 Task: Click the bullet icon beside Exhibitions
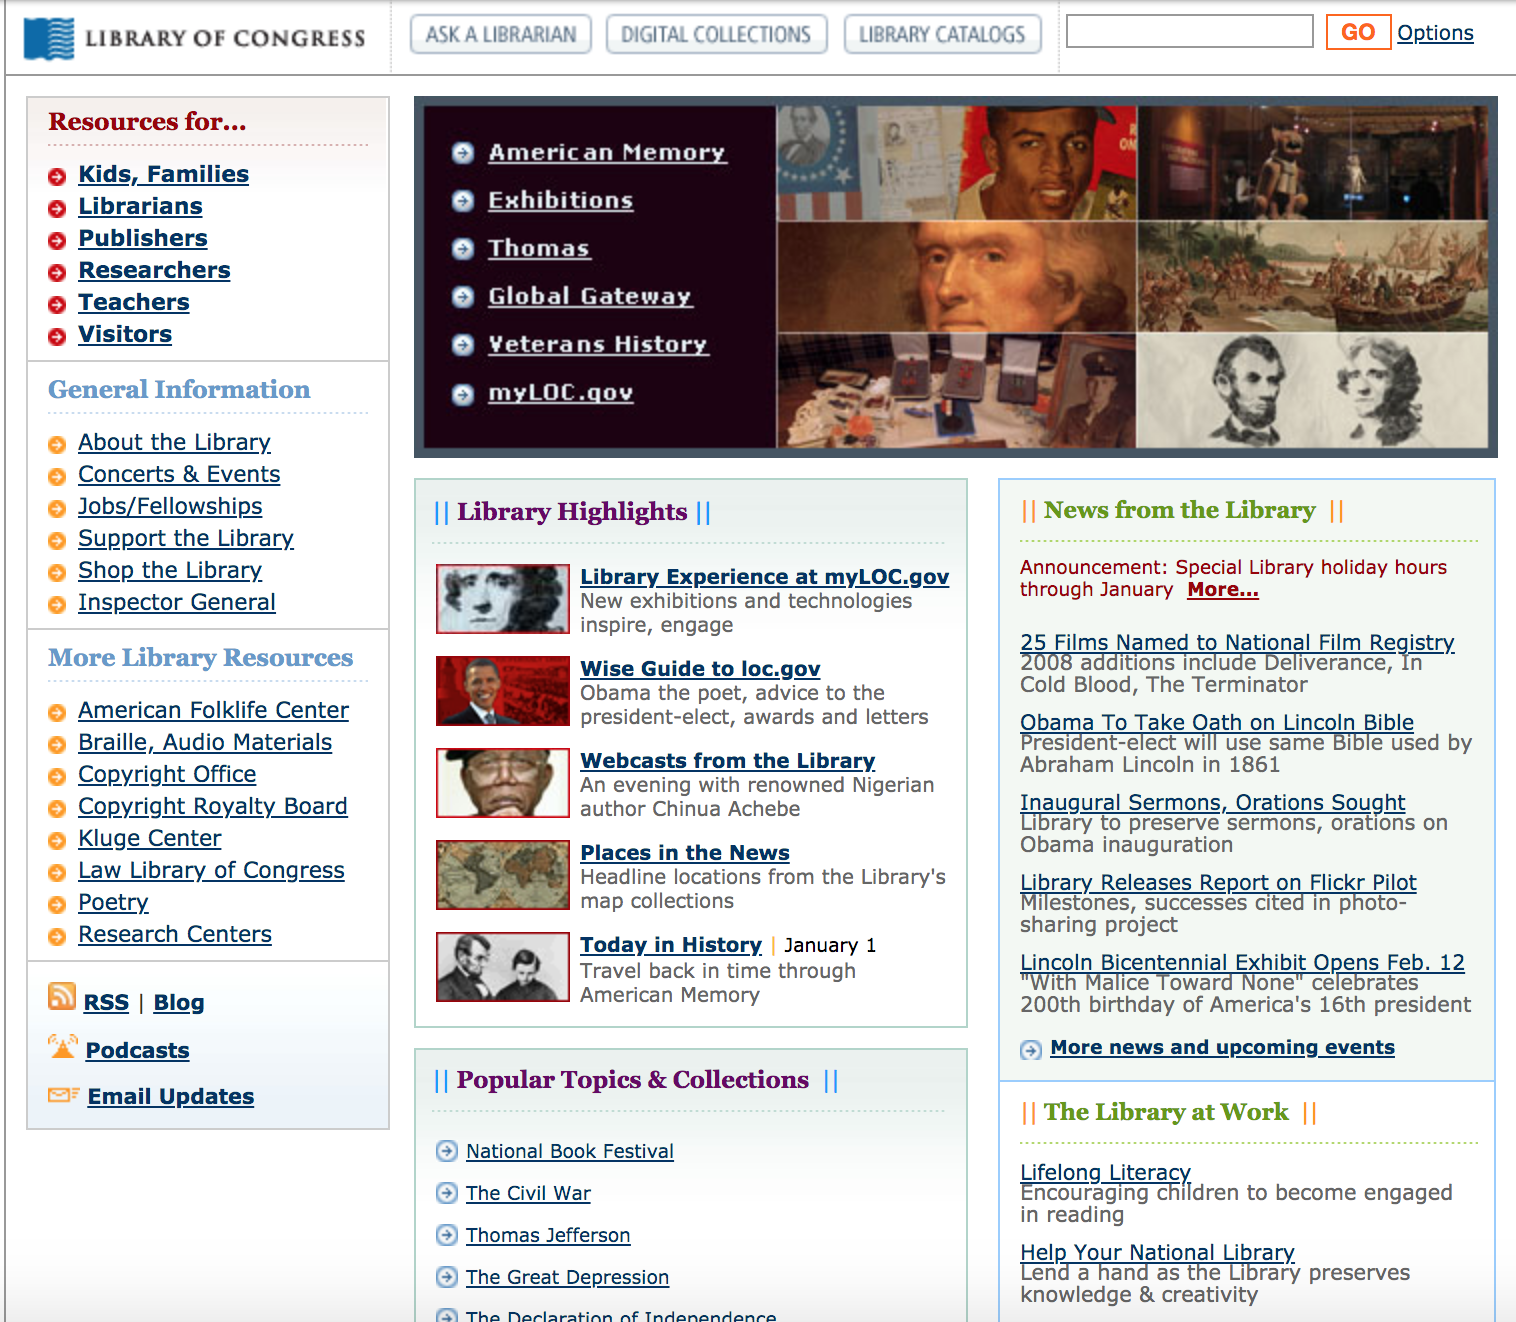coord(462,201)
